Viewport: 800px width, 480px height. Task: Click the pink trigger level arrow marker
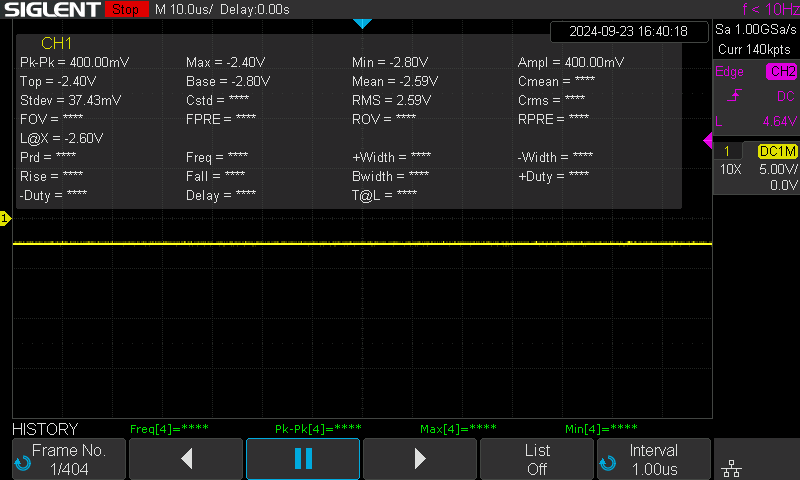coord(708,142)
